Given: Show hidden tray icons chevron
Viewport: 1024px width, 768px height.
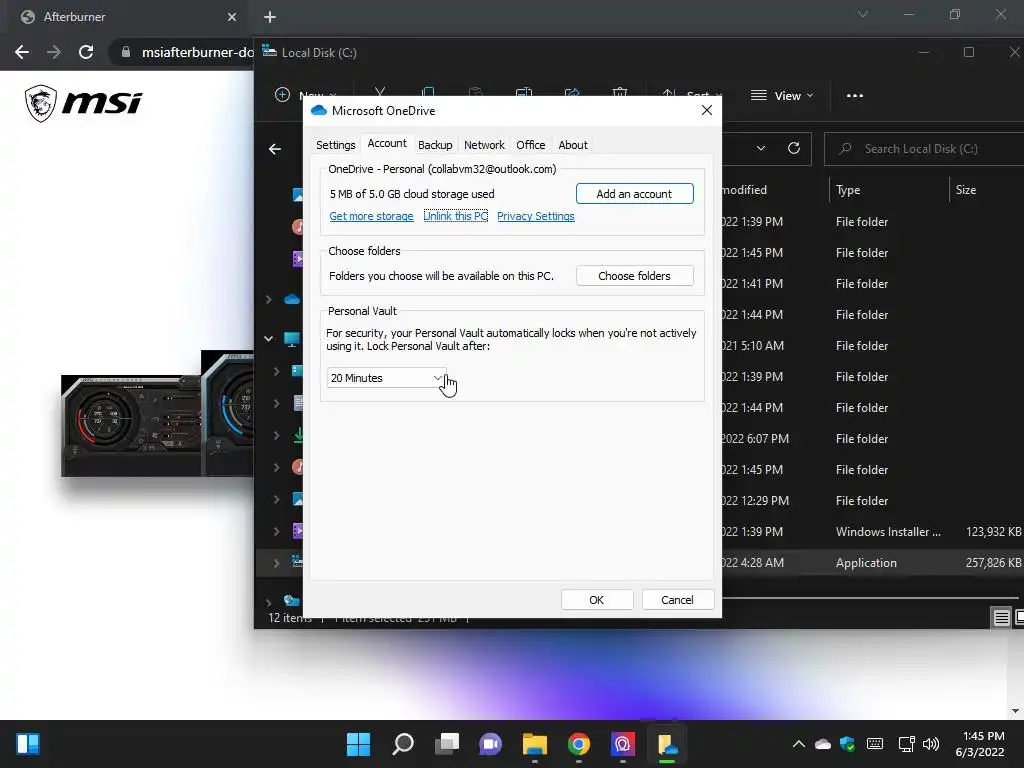Looking at the screenshot, I should click(x=798, y=744).
